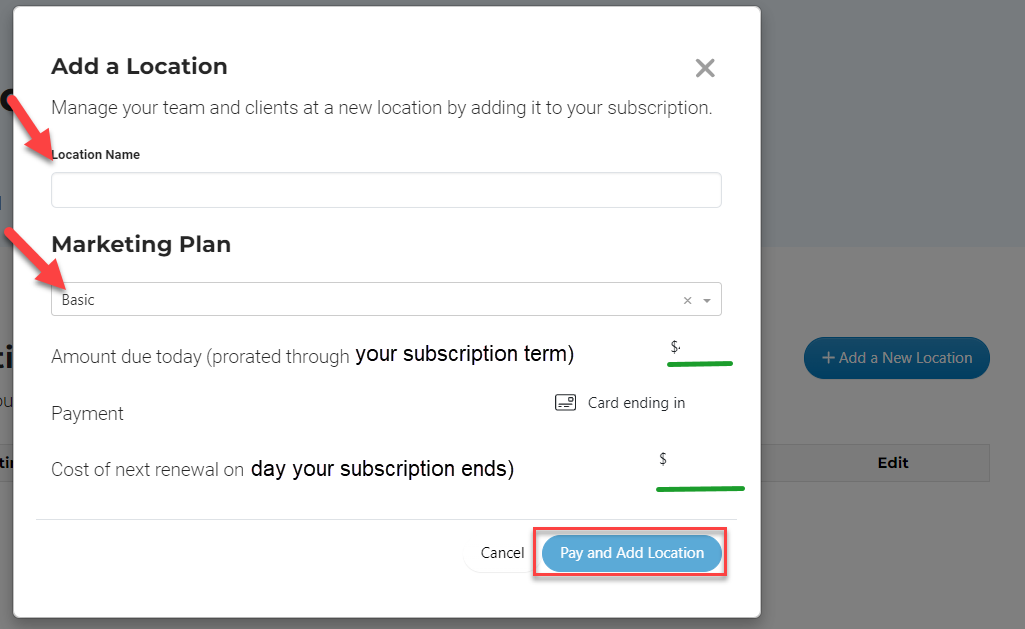Click the Card ending in text

click(x=636, y=403)
